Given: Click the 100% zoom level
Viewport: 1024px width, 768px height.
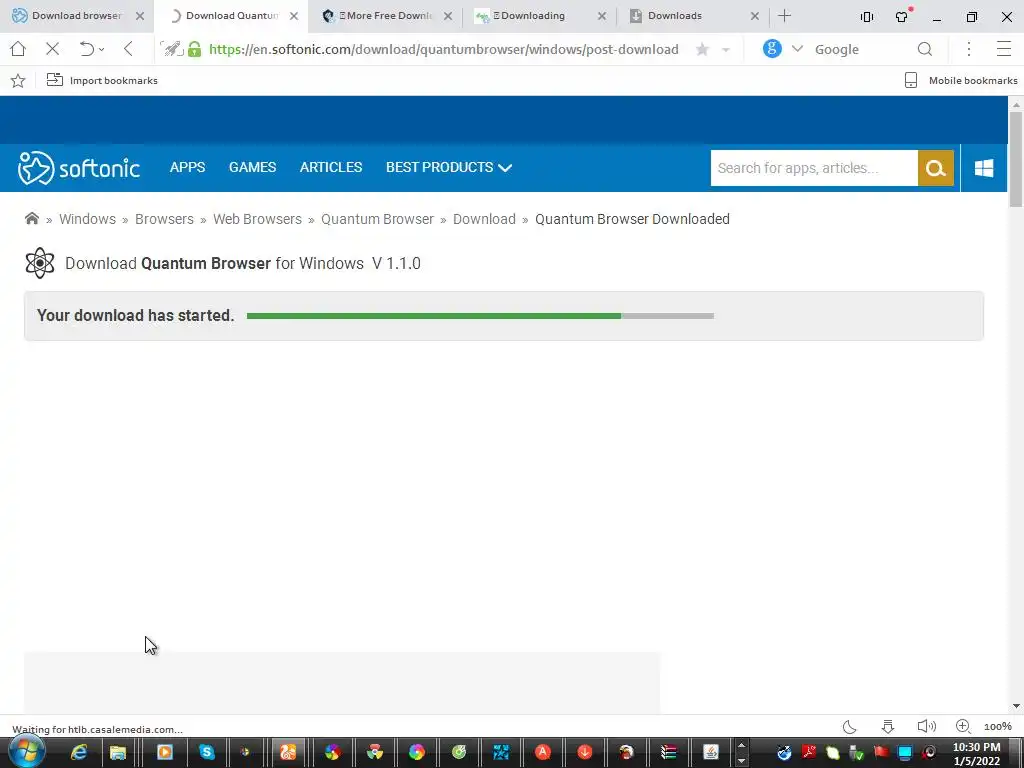Looking at the screenshot, I should tap(998, 727).
